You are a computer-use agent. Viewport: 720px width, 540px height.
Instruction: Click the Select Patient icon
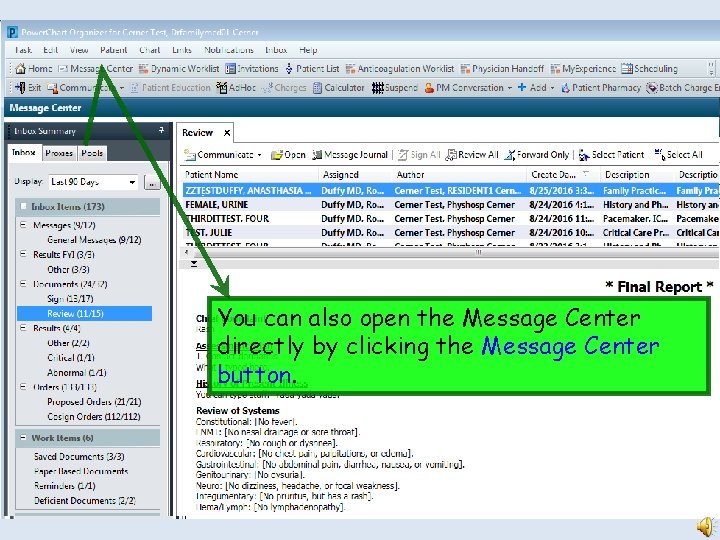(584, 155)
